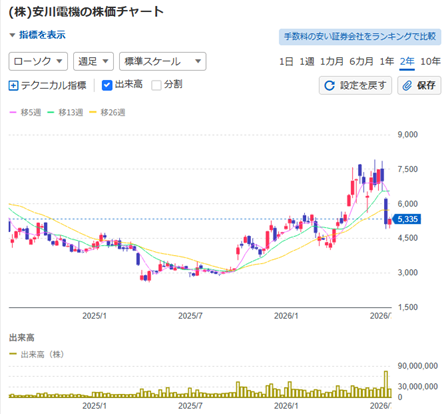Image resolution: width=446 pixels, height=414 pixels.
Task: Click the yellow 移26週 legend swatch
Action: click(x=93, y=113)
